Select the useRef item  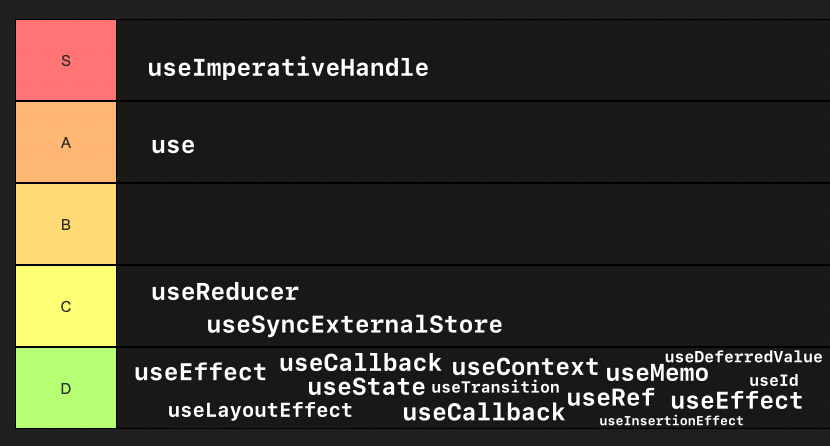[610, 398]
